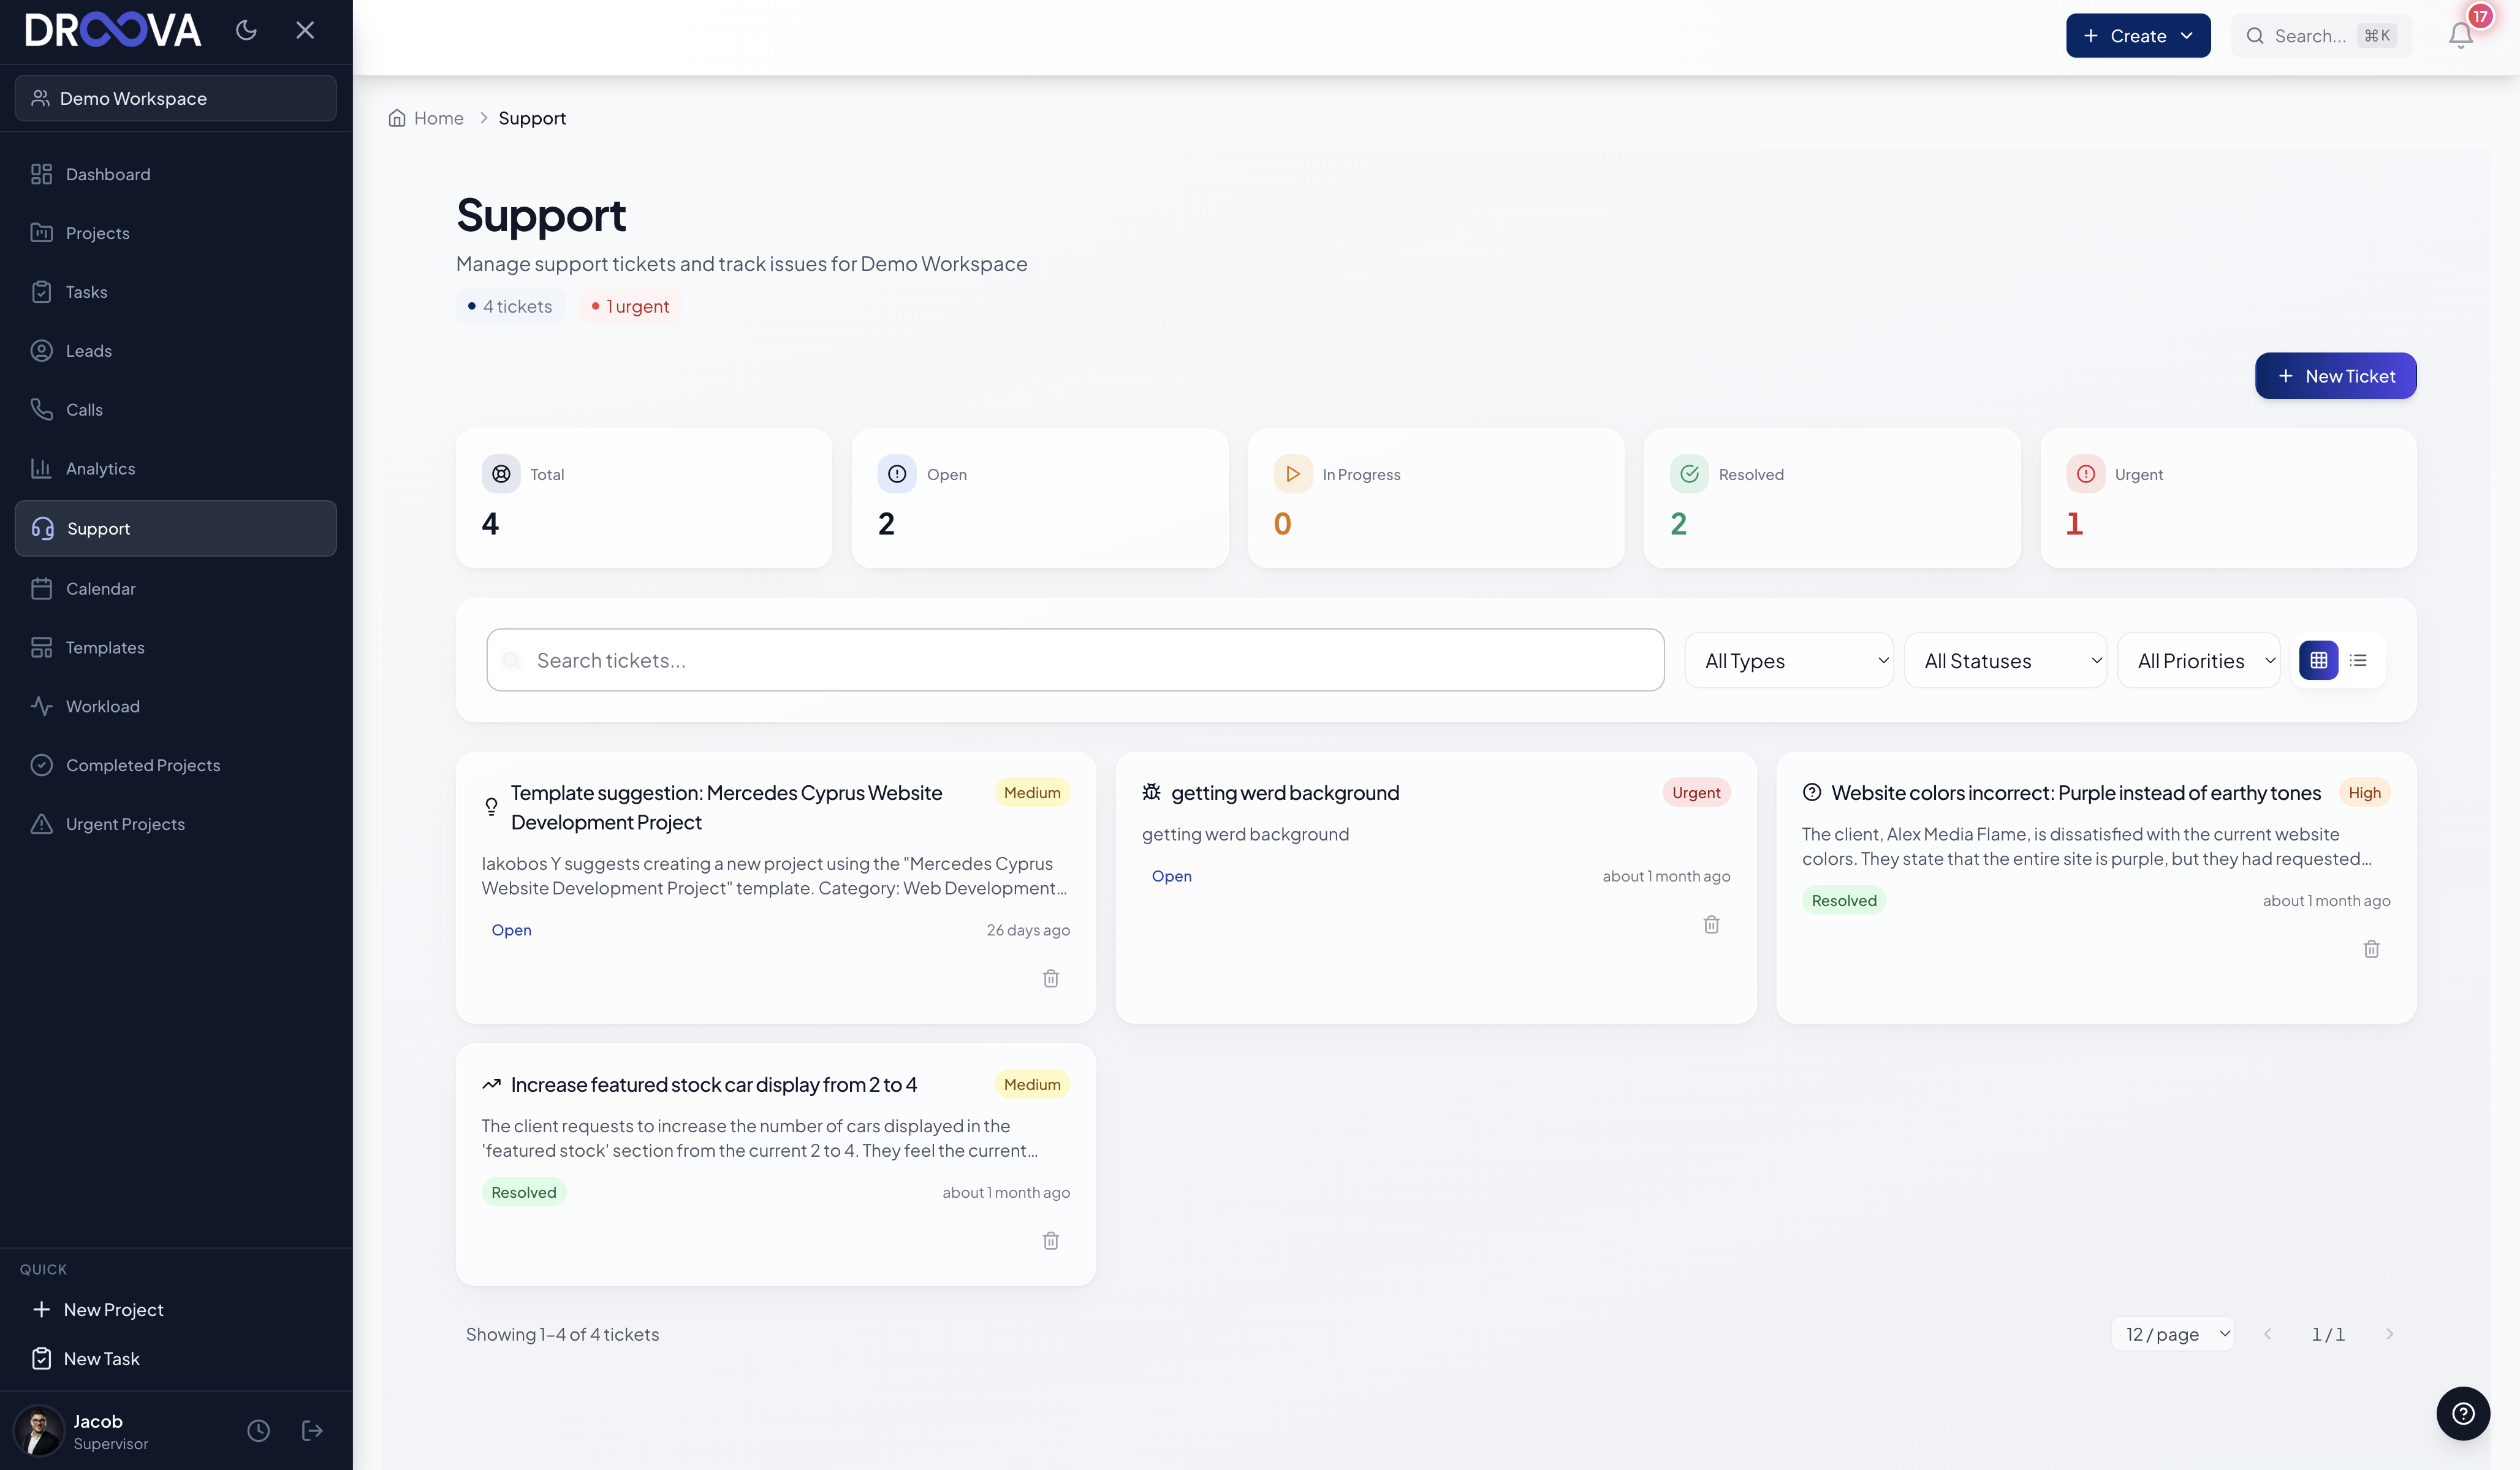Click the Home breadcrumb link
Viewport: 2520px width, 1470px height.
[x=438, y=118]
